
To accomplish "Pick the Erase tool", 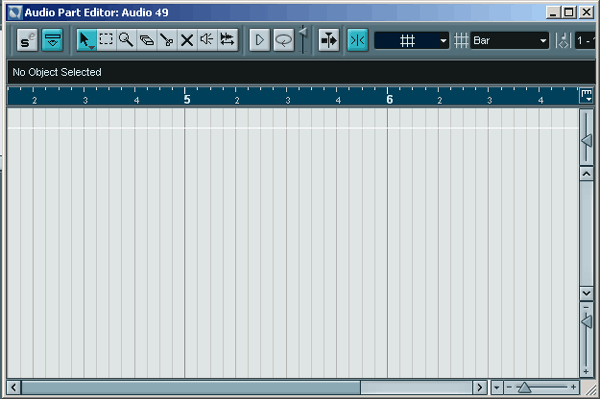I will tap(147, 40).
